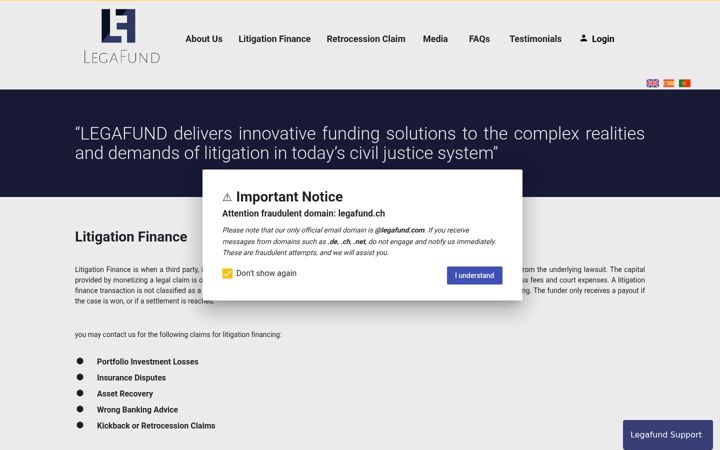Open the Legafund Support chat
The height and width of the screenshot is (450, 720).
coord(668,434)
